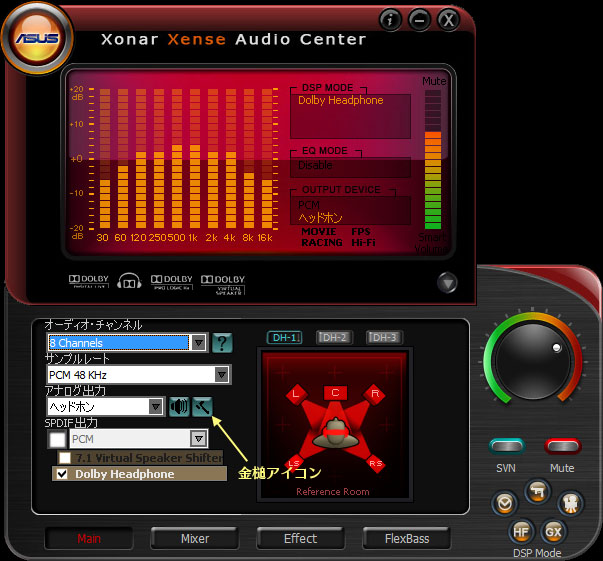Image resolution: width=603 pixels, height=561 pixels.
Task: Activate the music disc DSP mode
Action: coord(505,504)
